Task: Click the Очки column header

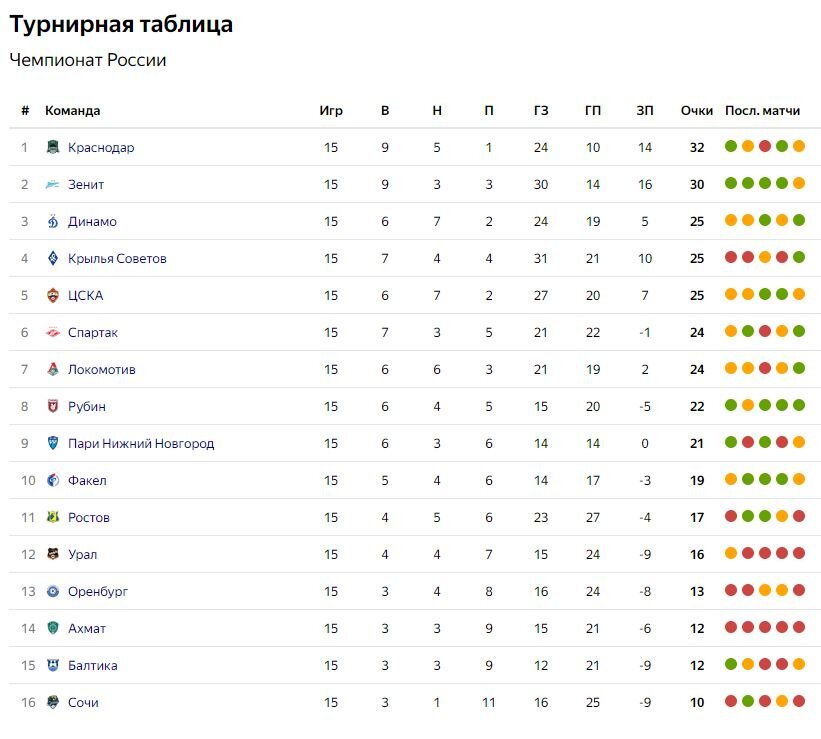Action: (696, 111)
